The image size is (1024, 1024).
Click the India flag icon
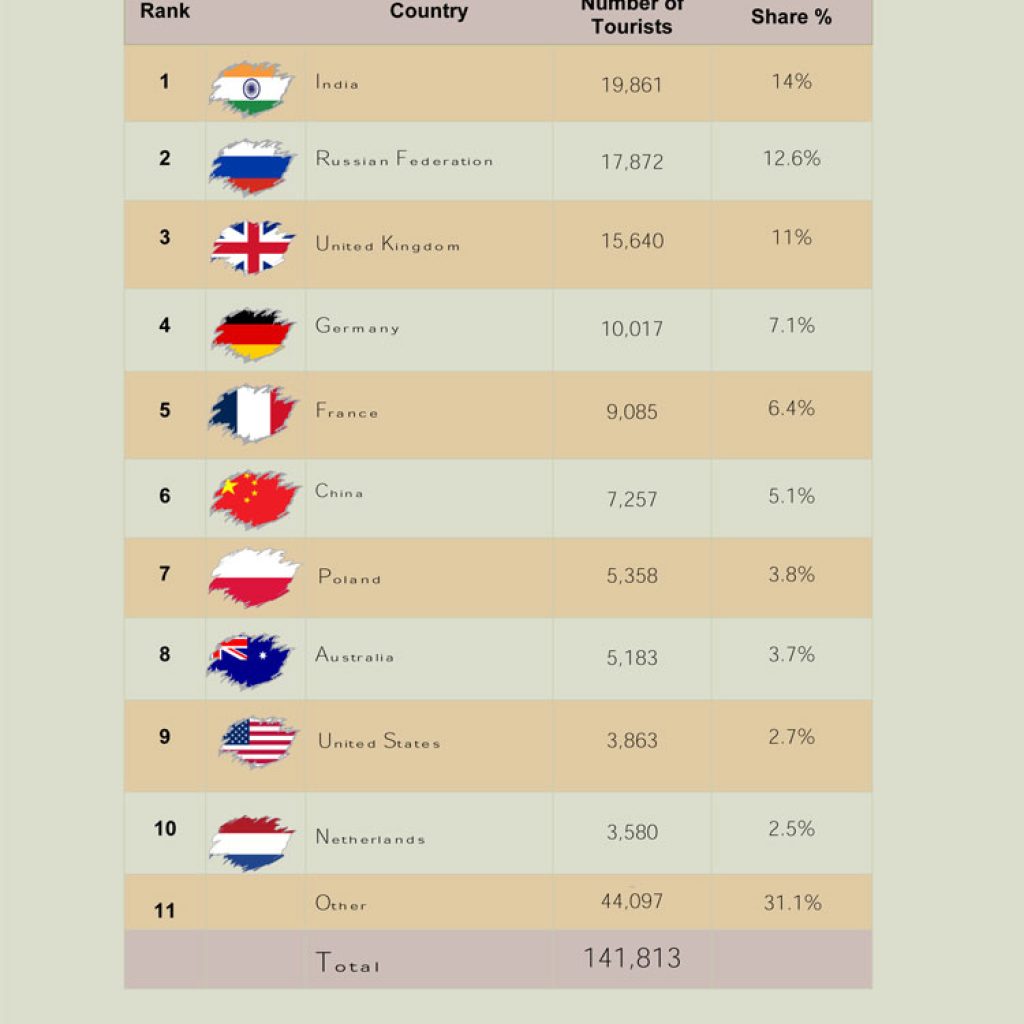(251, 88)
